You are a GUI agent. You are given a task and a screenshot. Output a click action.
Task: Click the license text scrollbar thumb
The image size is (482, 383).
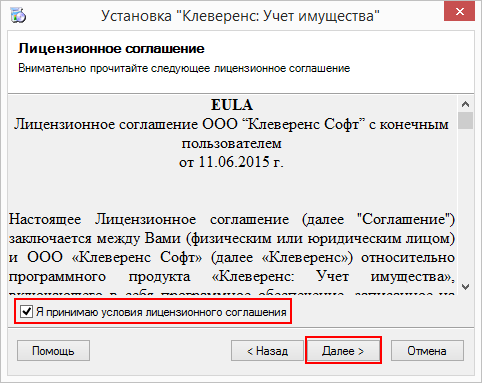pyautogui.click(x=465, y=120)
